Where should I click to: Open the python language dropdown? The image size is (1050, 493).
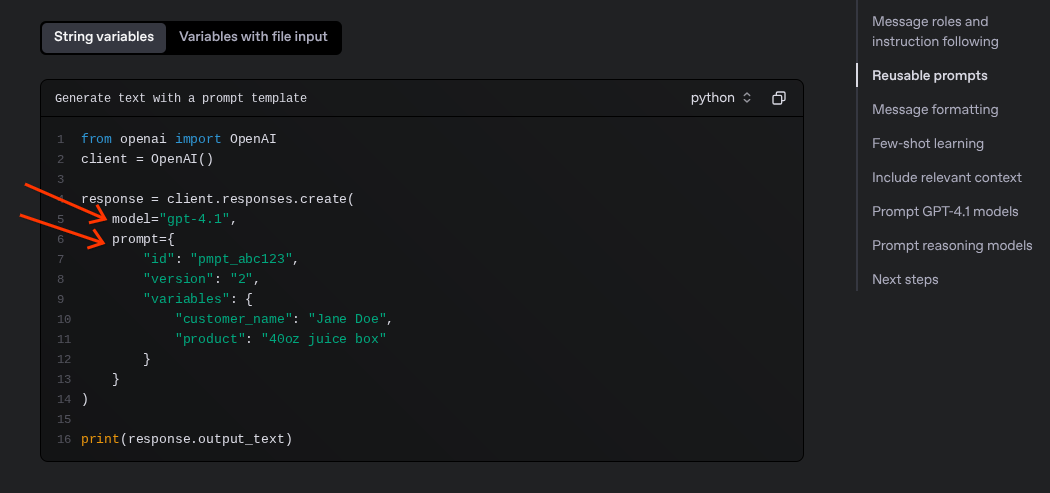click(x=720, y=98)
